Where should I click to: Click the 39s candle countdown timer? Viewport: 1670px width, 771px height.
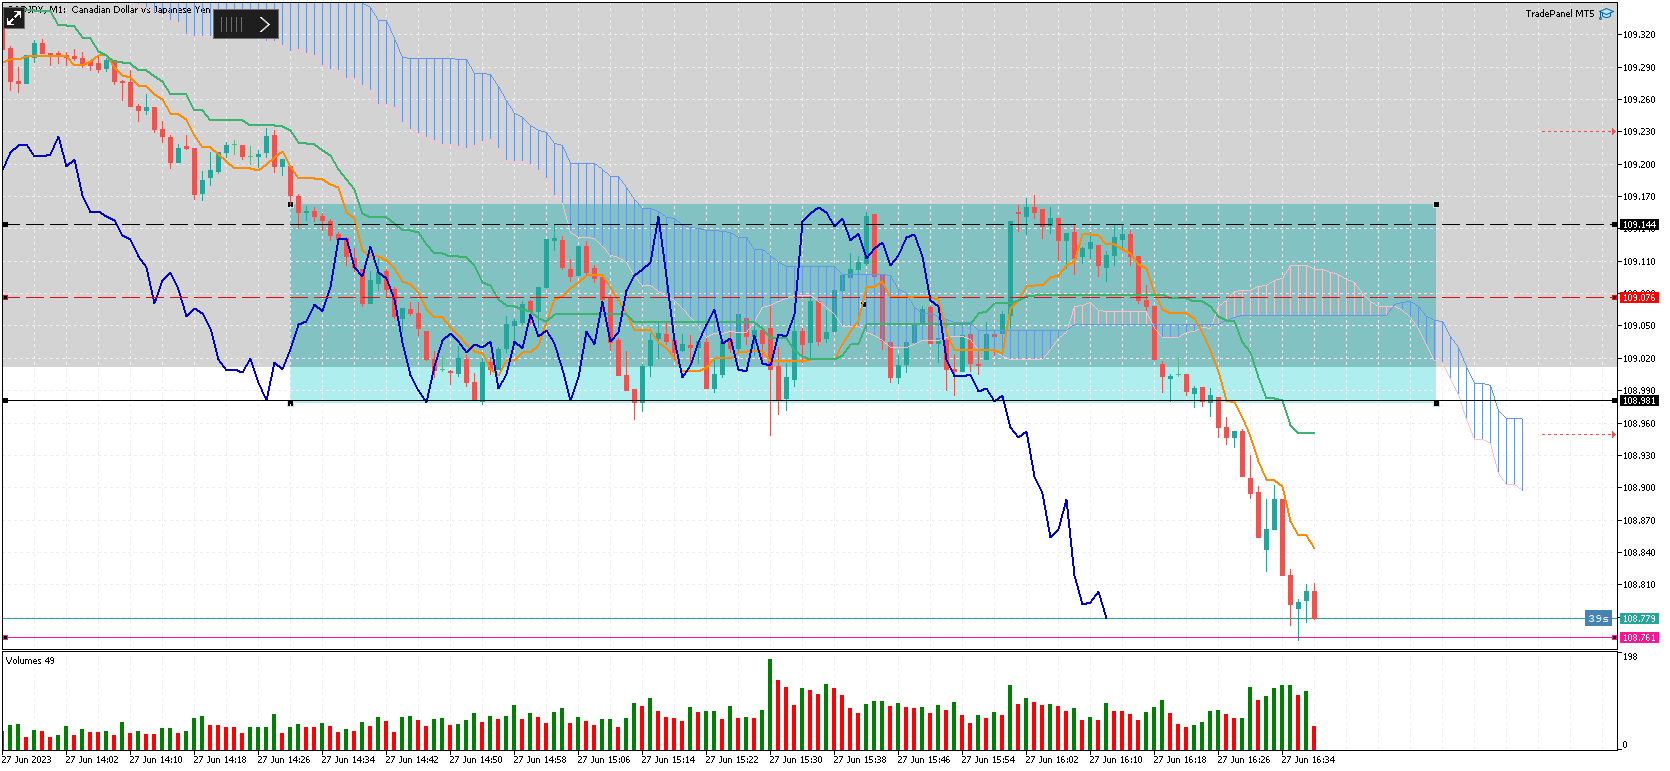[1598, 619]
